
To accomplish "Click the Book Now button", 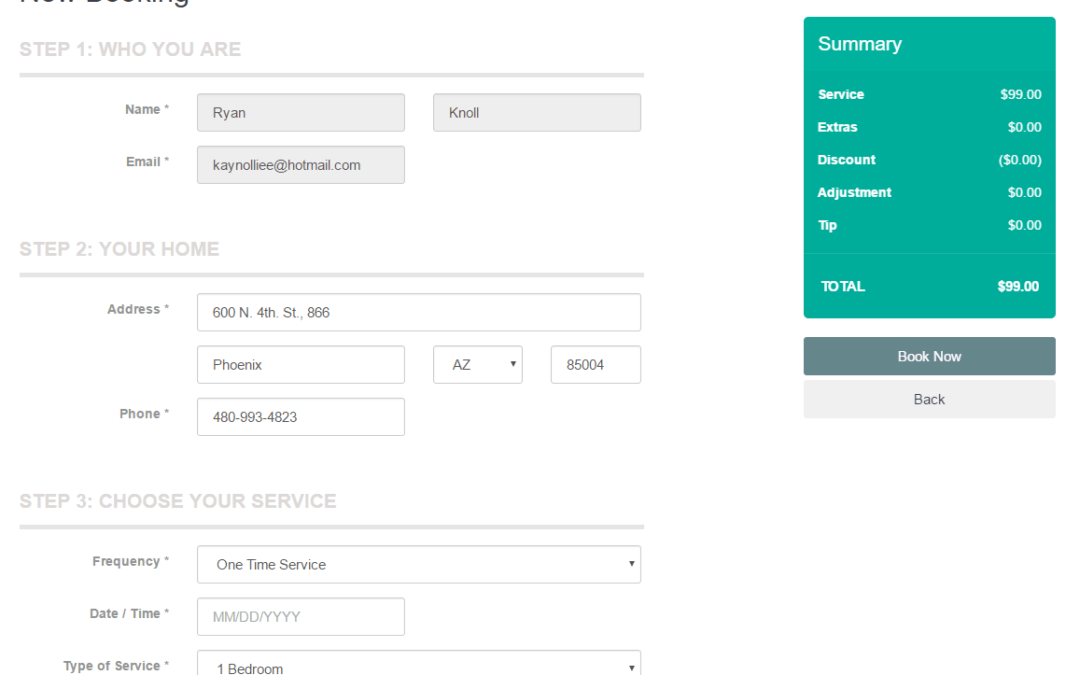I will pos(929,356).
